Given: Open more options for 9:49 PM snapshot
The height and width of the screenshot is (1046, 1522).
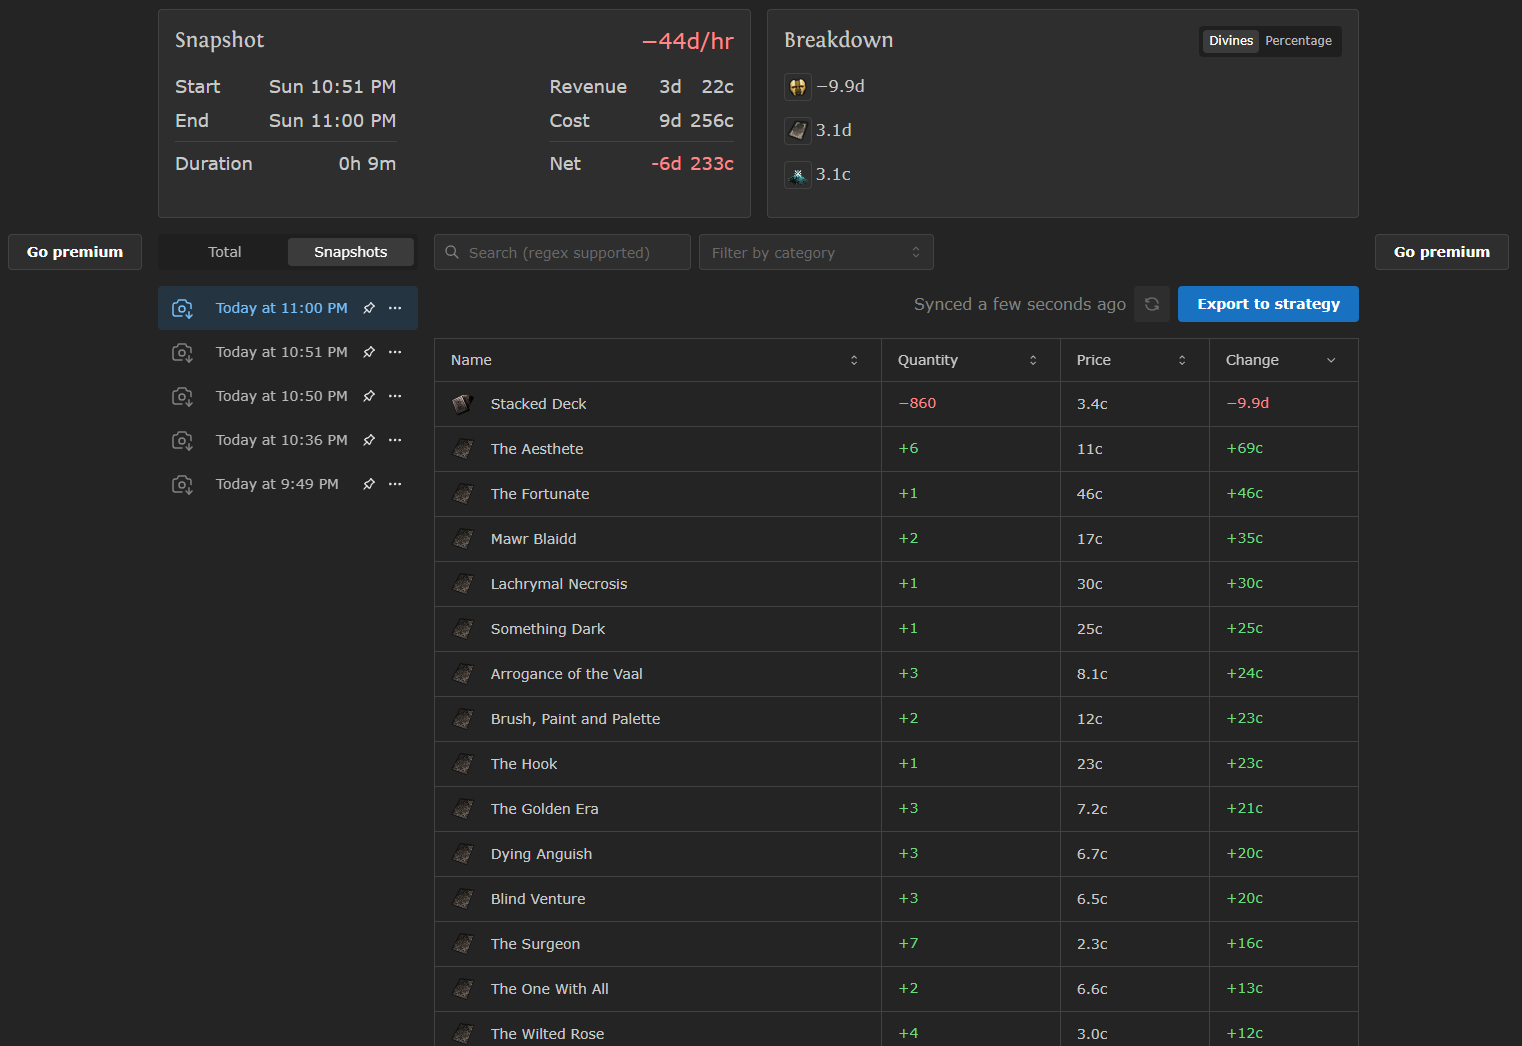Looking at the screenshot, I should point(395,484).
